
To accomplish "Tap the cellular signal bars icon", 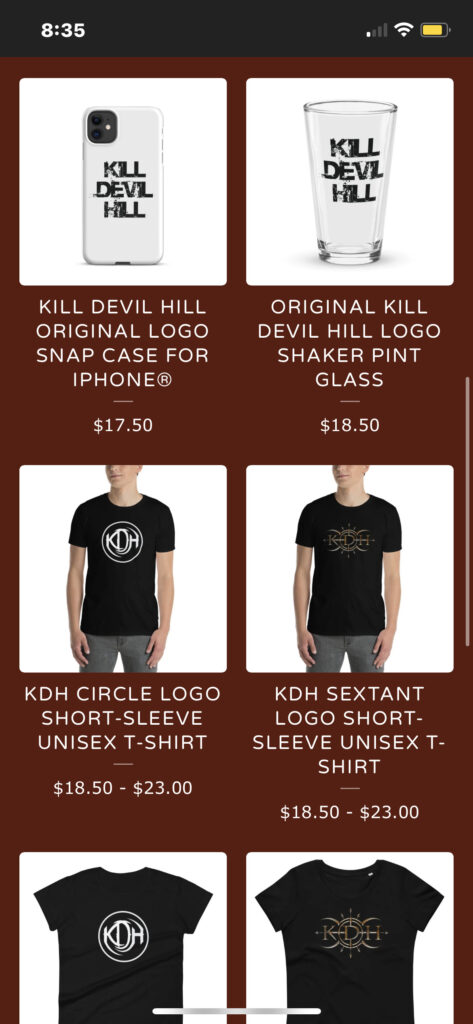I will coord(377,31).
